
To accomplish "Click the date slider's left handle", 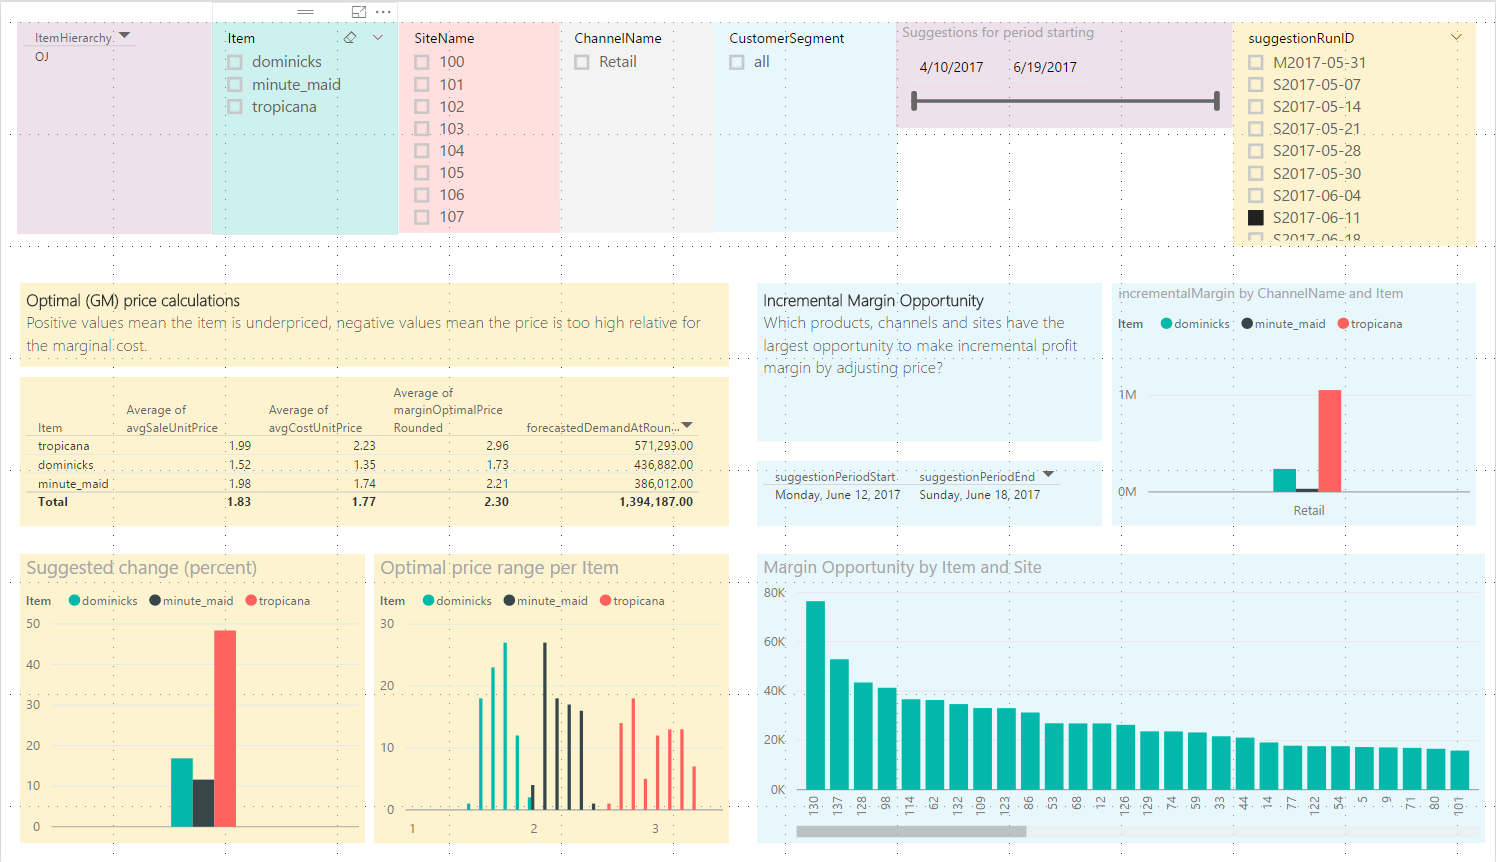I will coord(914,100).
